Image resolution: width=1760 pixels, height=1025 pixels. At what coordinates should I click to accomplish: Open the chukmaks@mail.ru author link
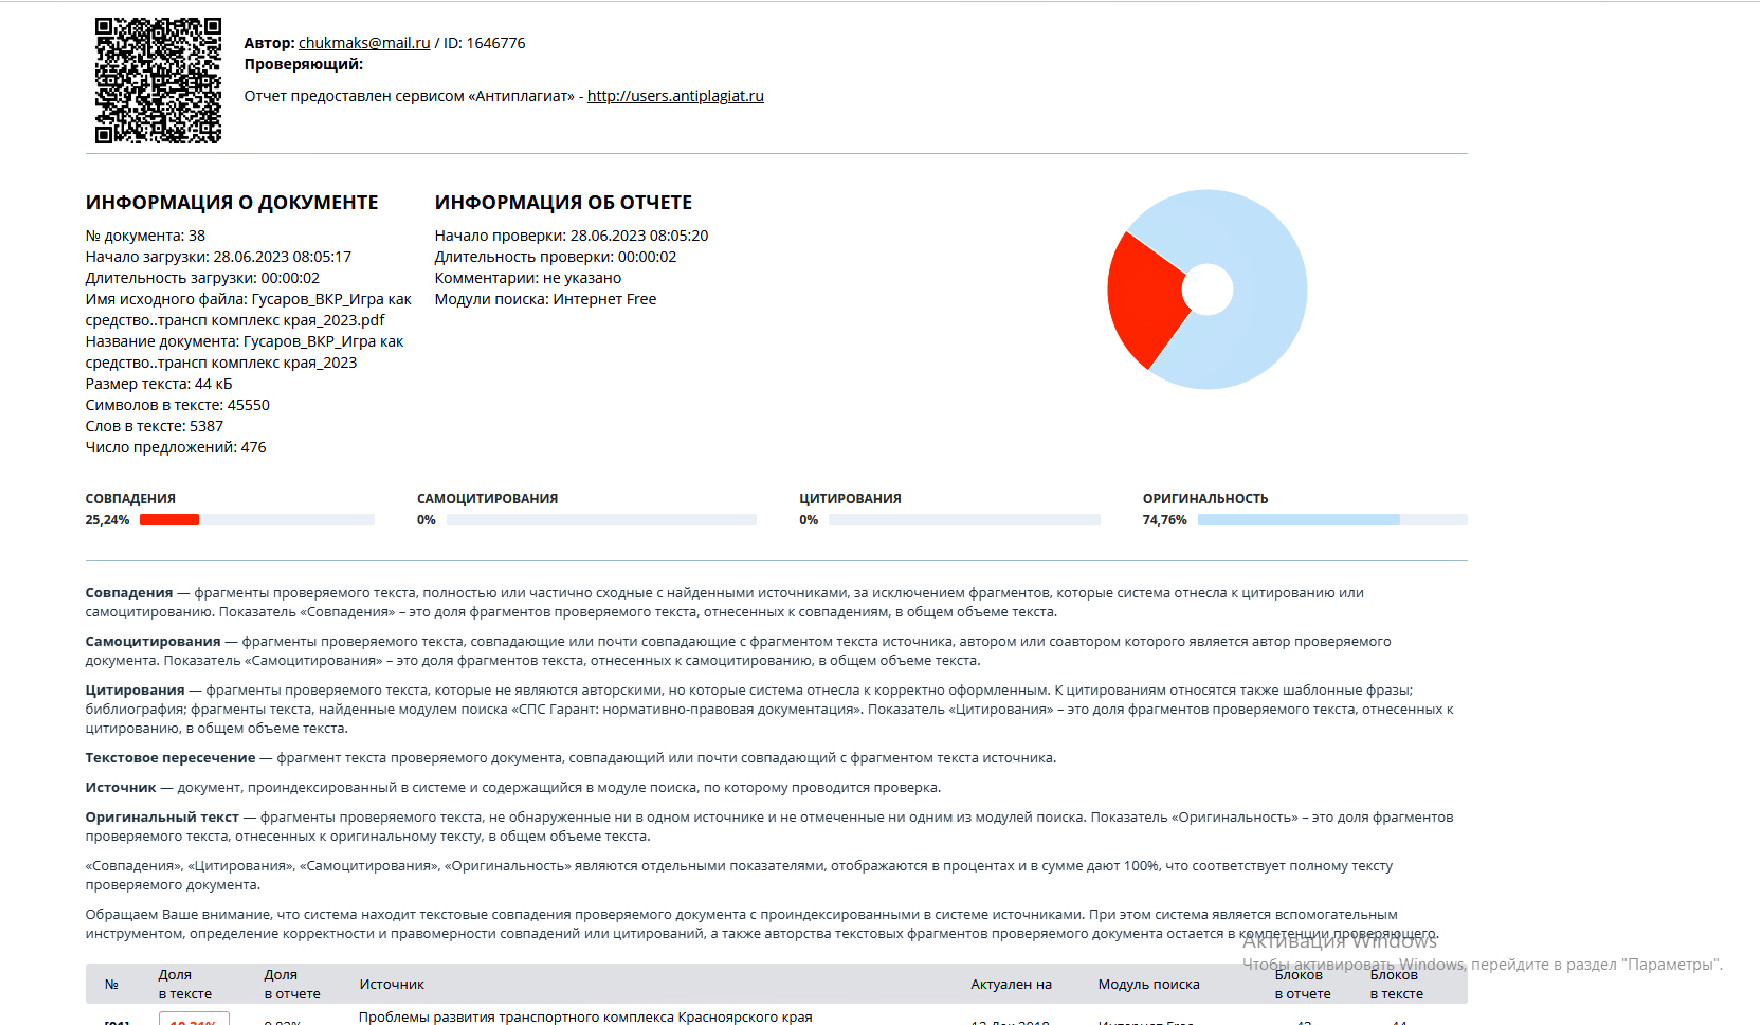pos(364,43)
